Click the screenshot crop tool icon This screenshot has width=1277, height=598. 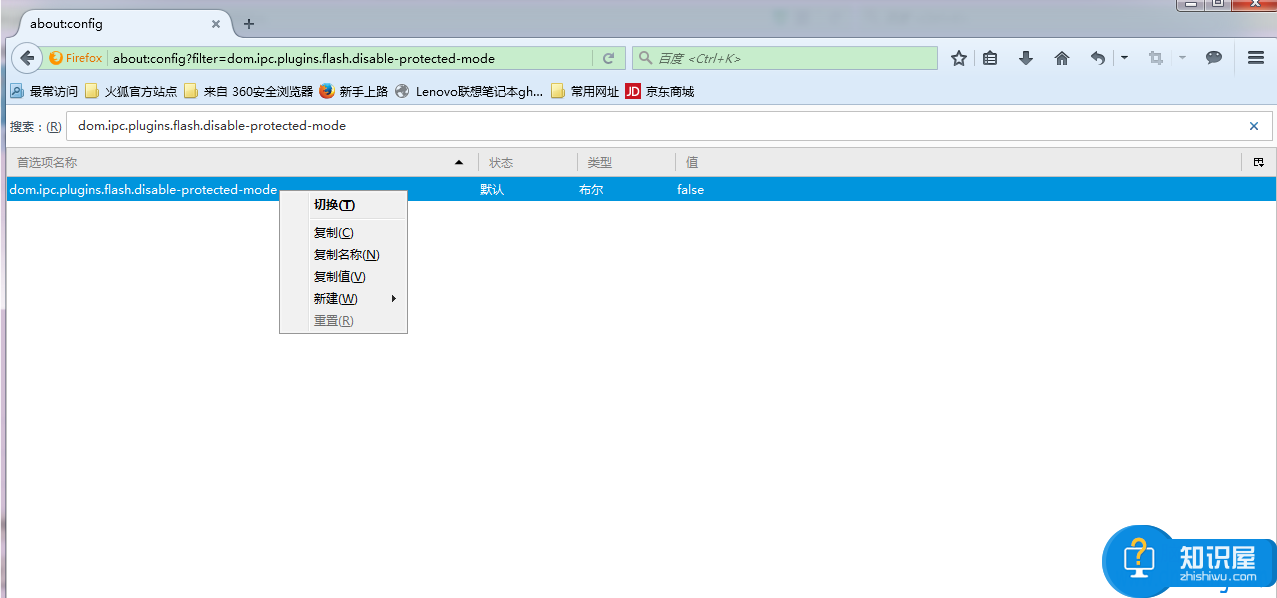click(1156, 58)
